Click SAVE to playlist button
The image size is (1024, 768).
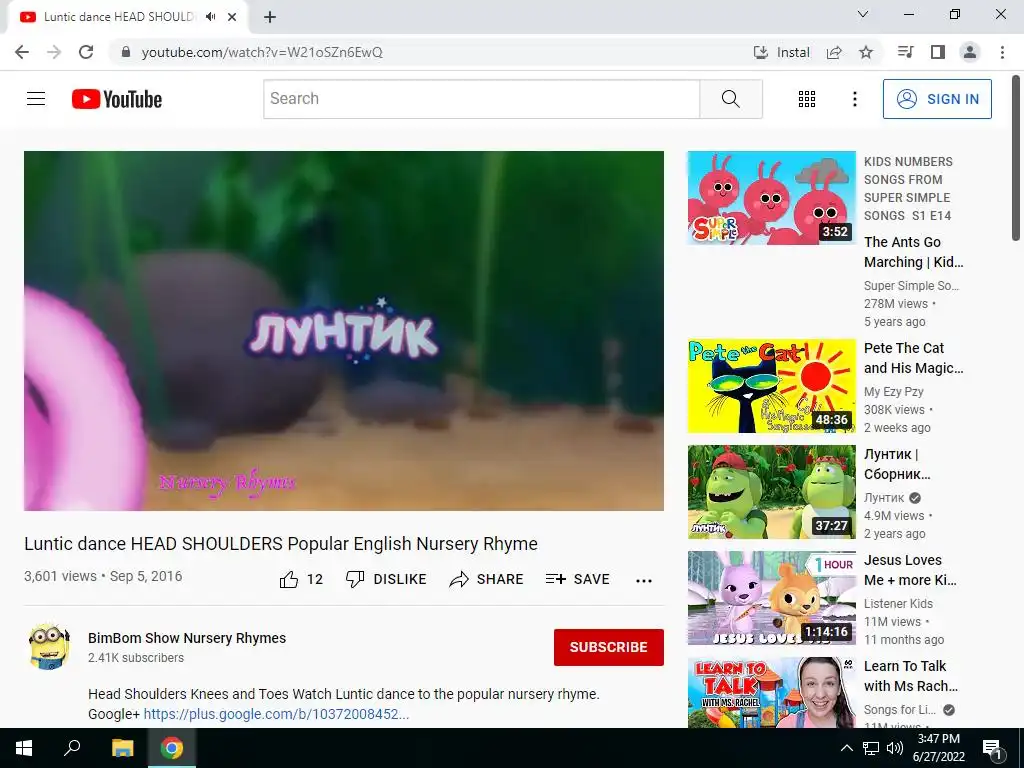coord(577,579)
